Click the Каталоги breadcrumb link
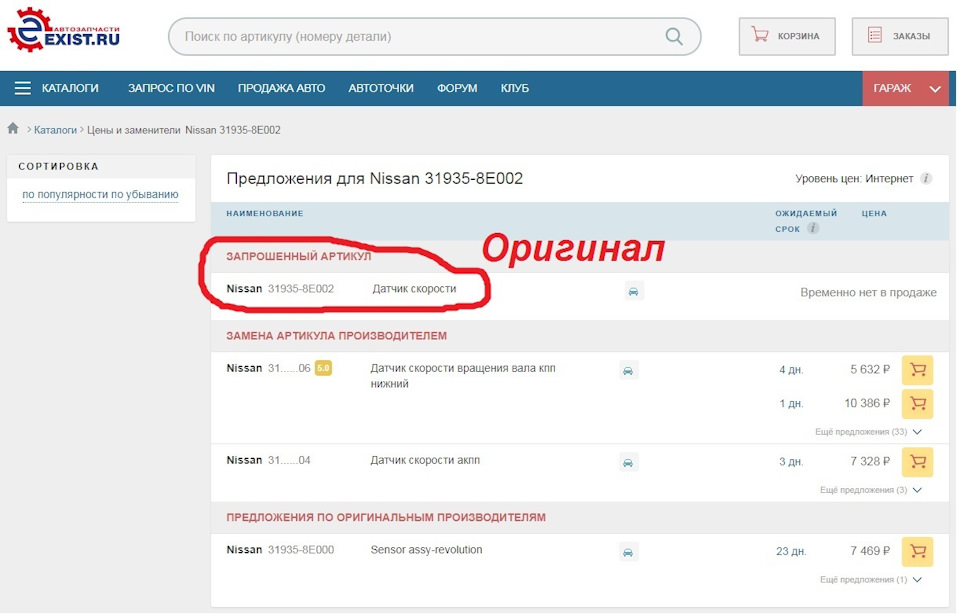 [55, 130]
